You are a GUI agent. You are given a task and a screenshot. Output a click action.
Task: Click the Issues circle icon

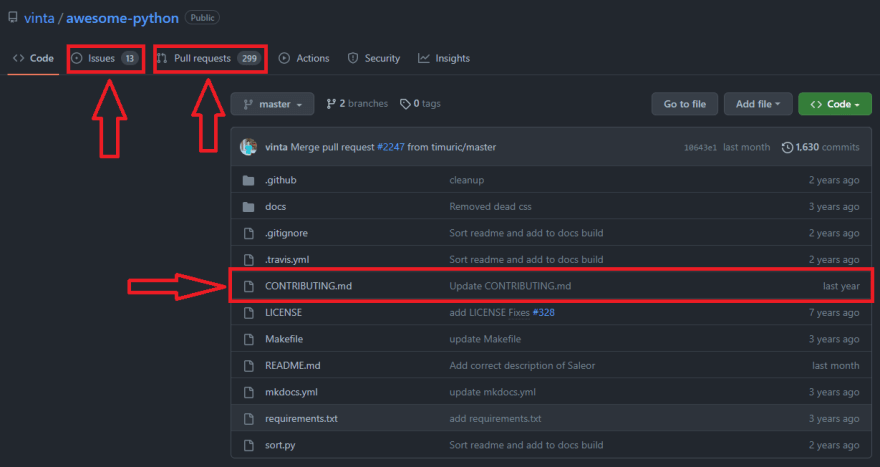(77, 58)
